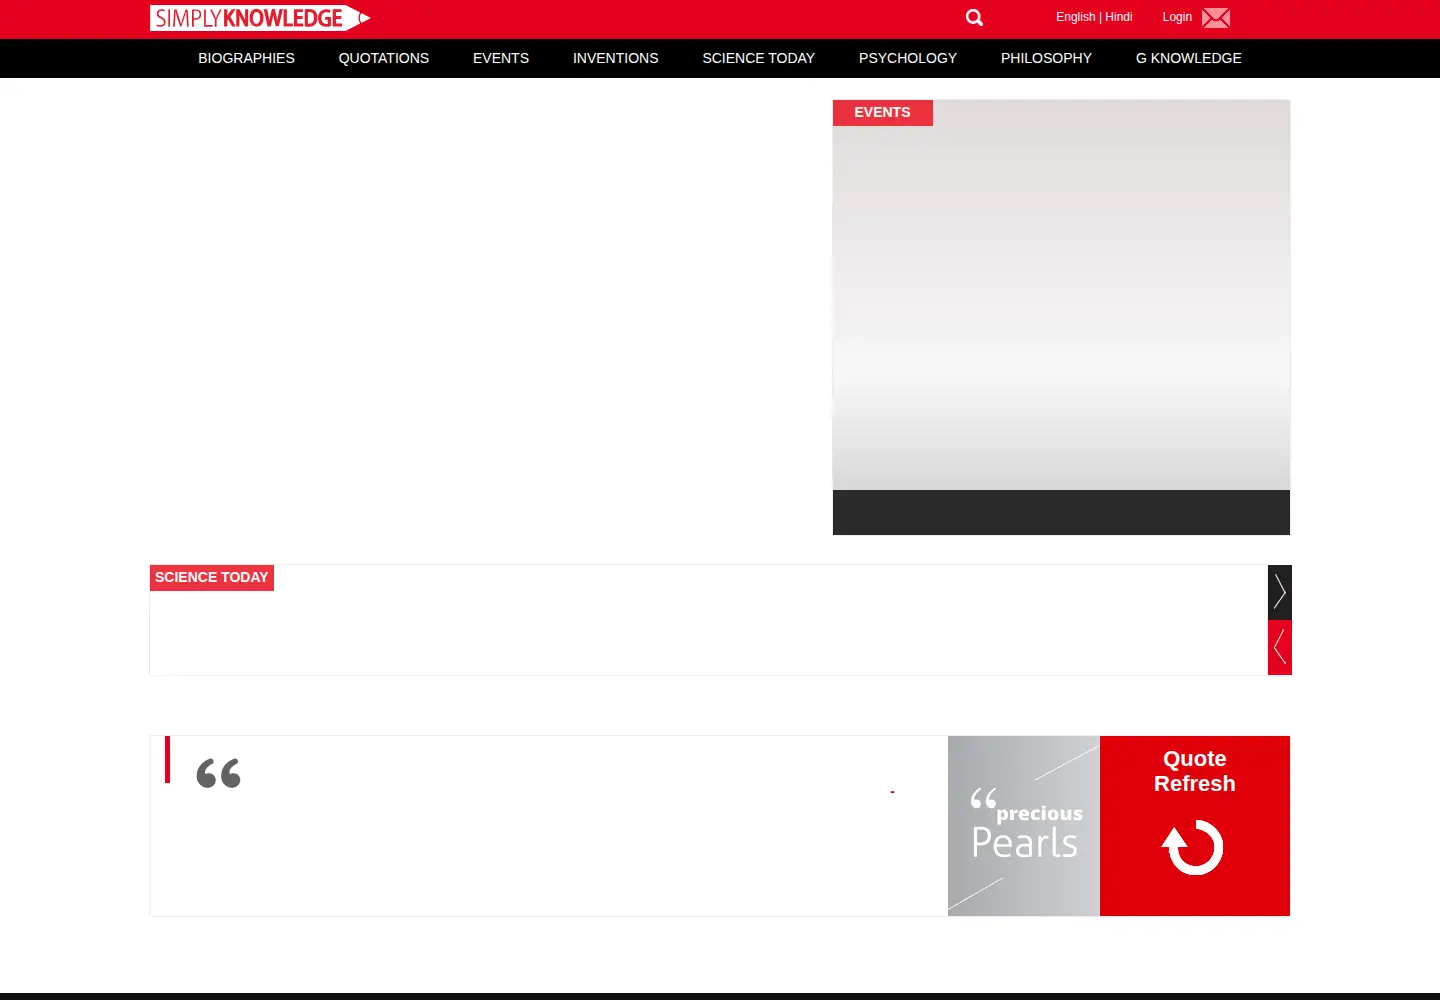Open the Quotations menu
This screenshot has width=1440, height=1000.
(x=384, y=58)
